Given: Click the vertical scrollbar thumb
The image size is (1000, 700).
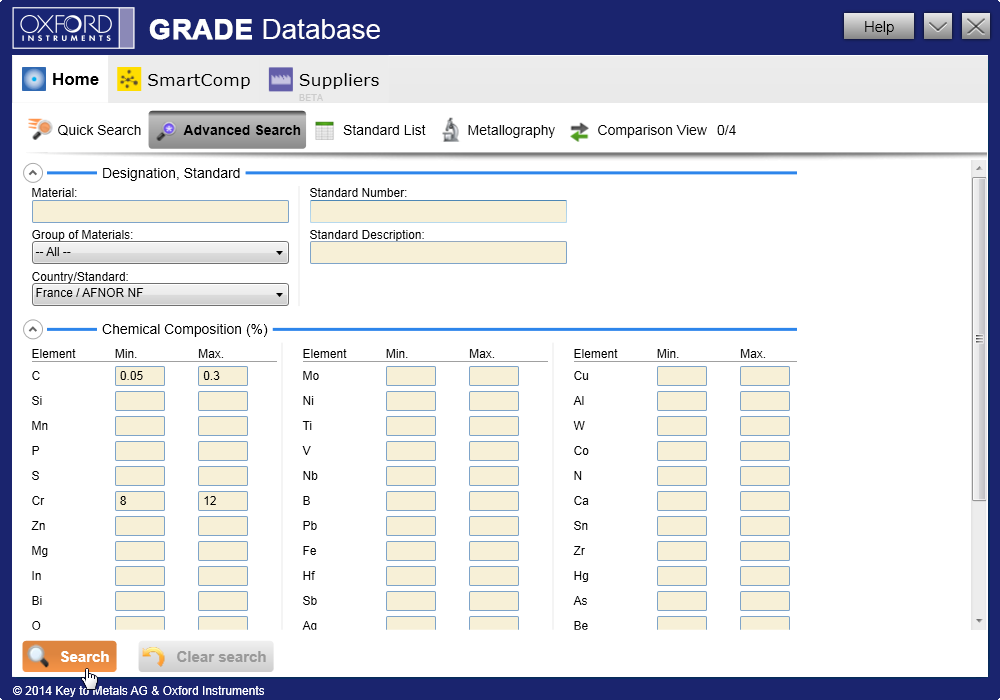Looking at the screenshot, I should tap(979, 339).
